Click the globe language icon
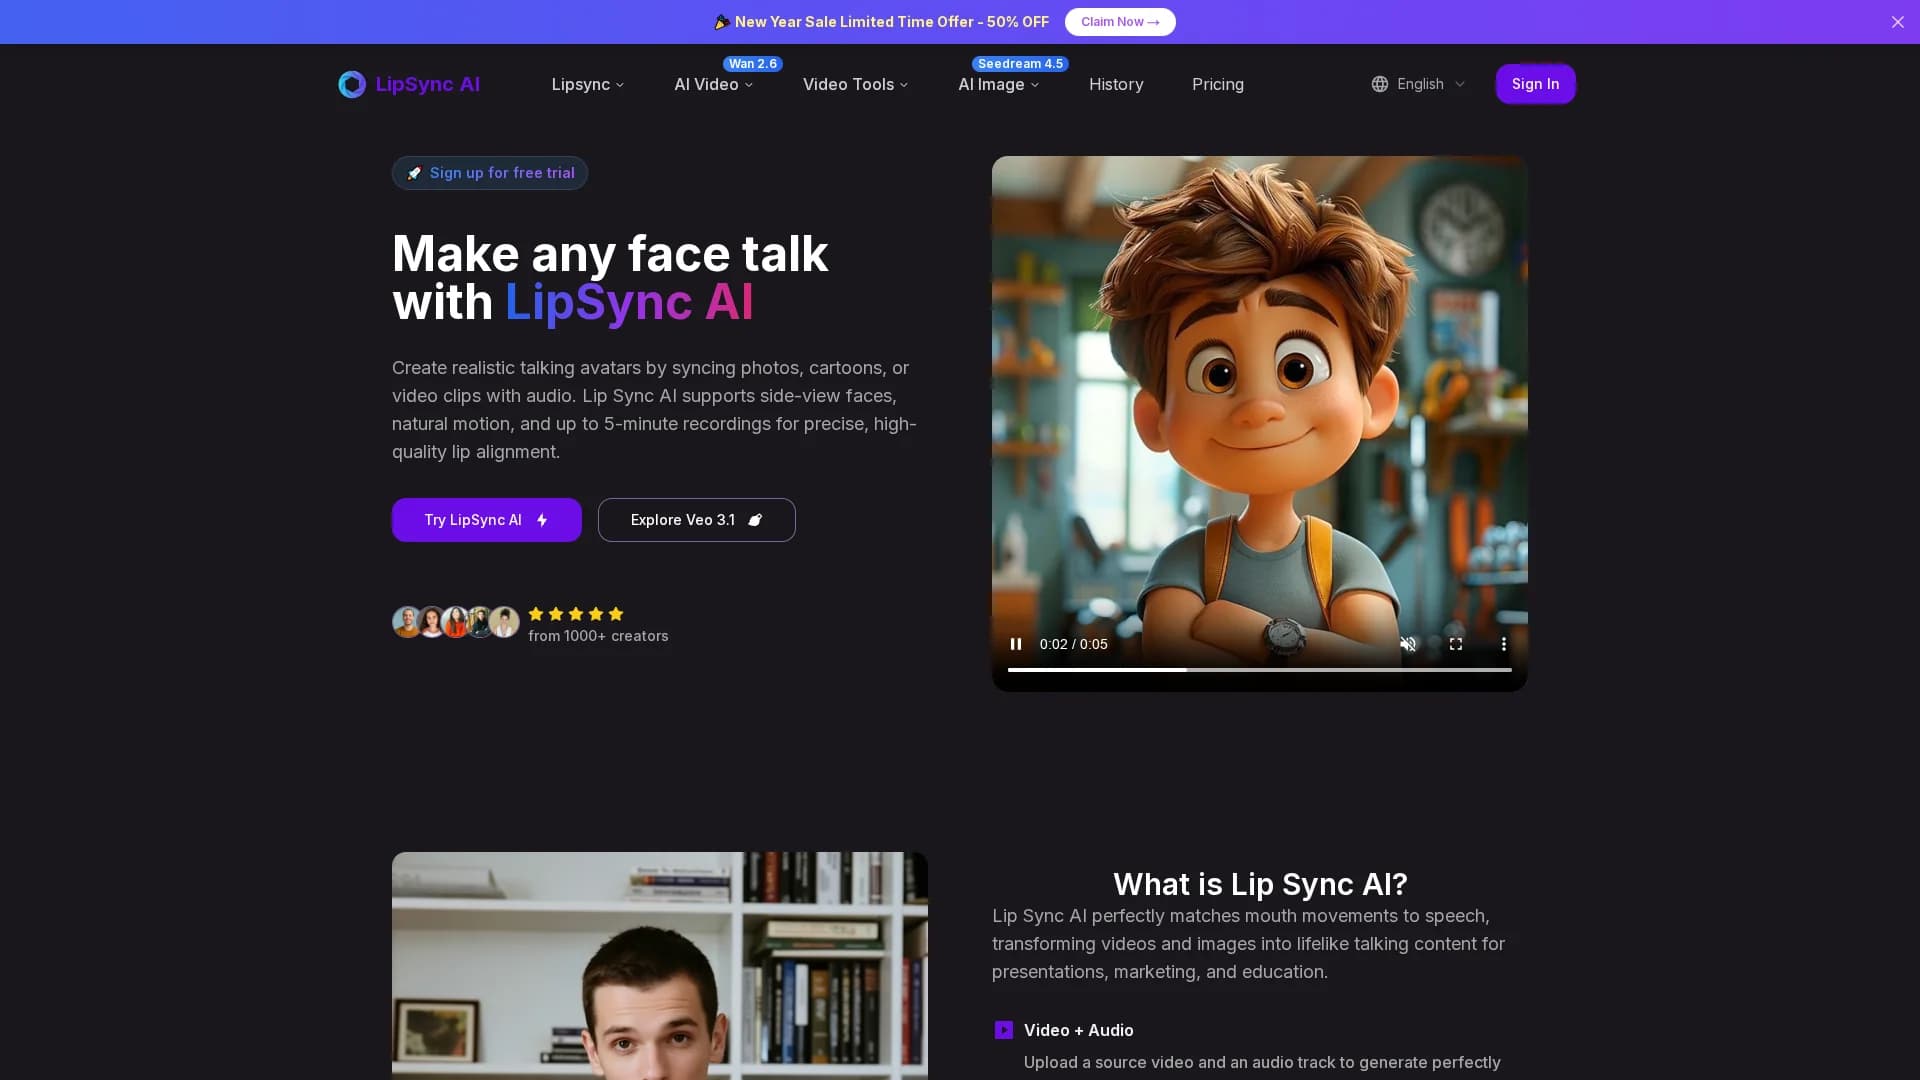This screenshot has width=1920, height=1080. click(x=1379, y=84)
